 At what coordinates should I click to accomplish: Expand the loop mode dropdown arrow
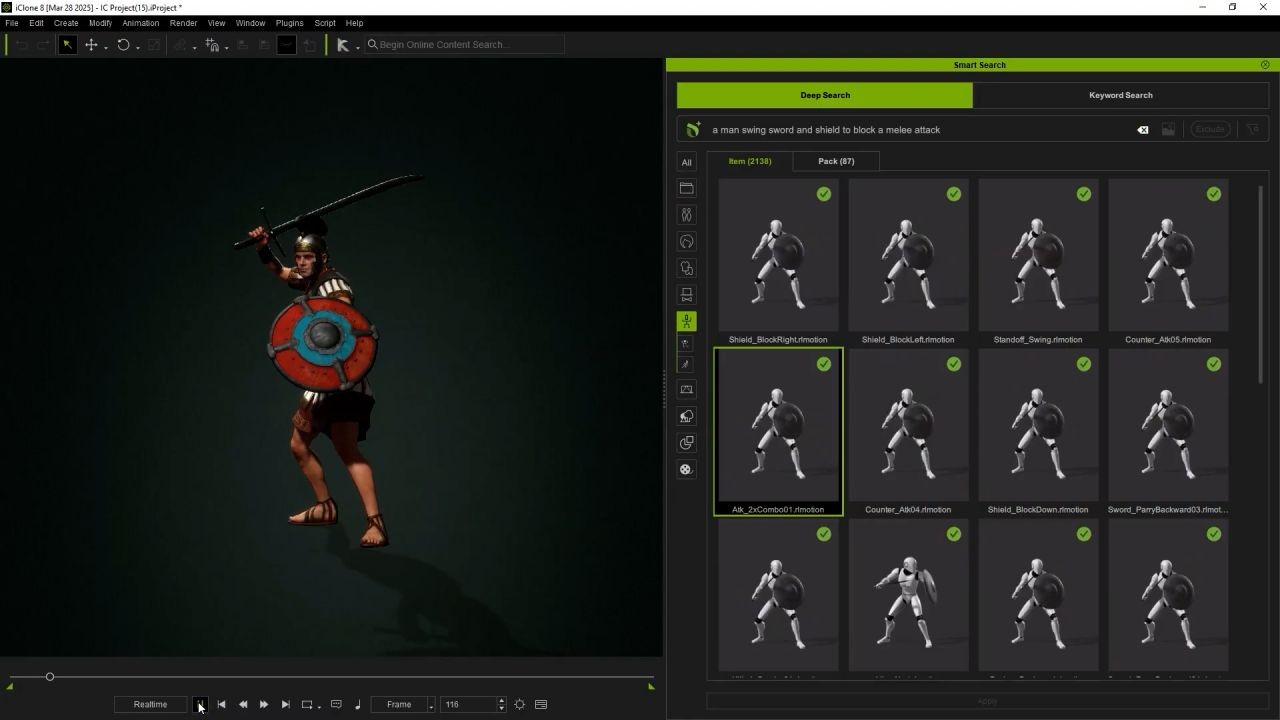tap(319, 706)
